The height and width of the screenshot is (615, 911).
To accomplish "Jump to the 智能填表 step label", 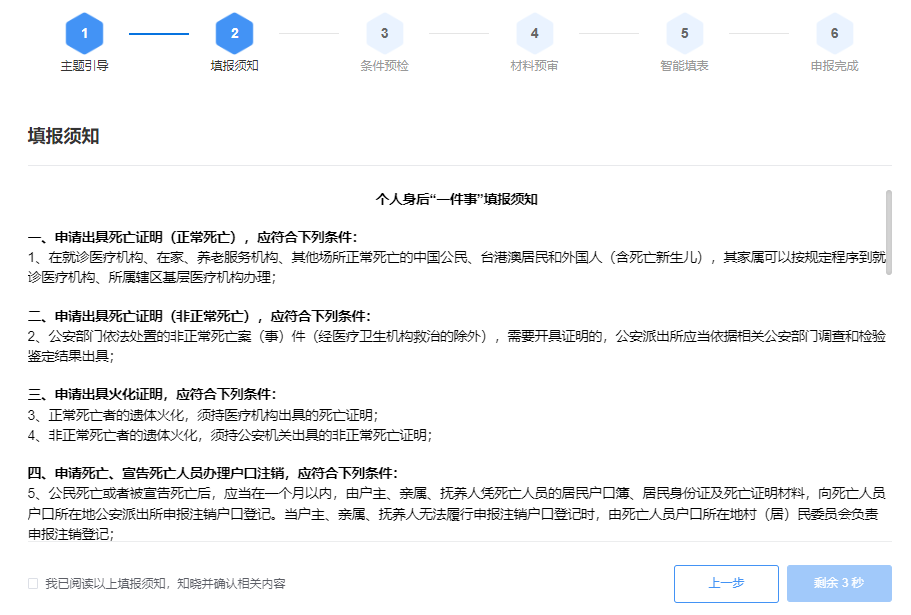I will point(684,66).
